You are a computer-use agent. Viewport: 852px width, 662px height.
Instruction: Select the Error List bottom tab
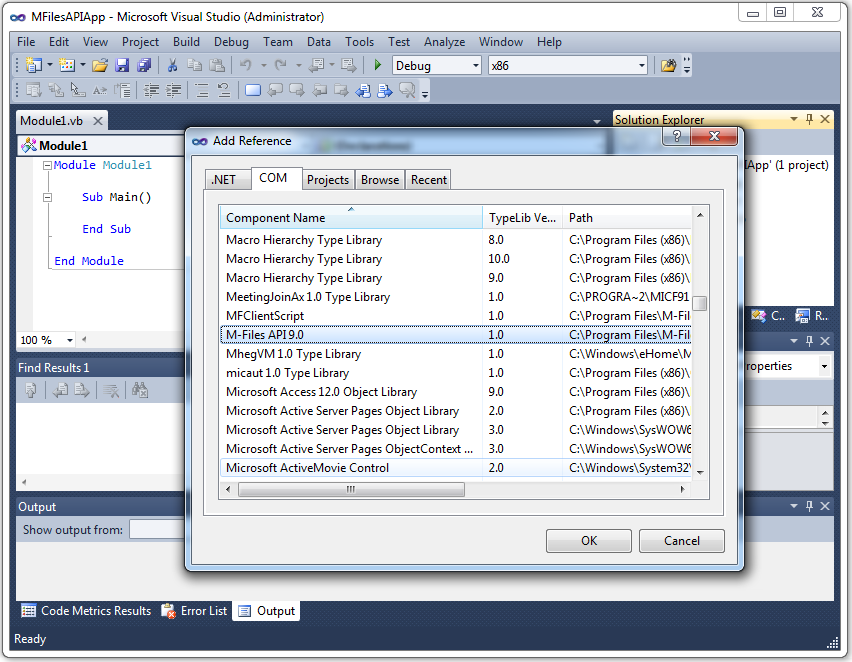pos(195,611)
